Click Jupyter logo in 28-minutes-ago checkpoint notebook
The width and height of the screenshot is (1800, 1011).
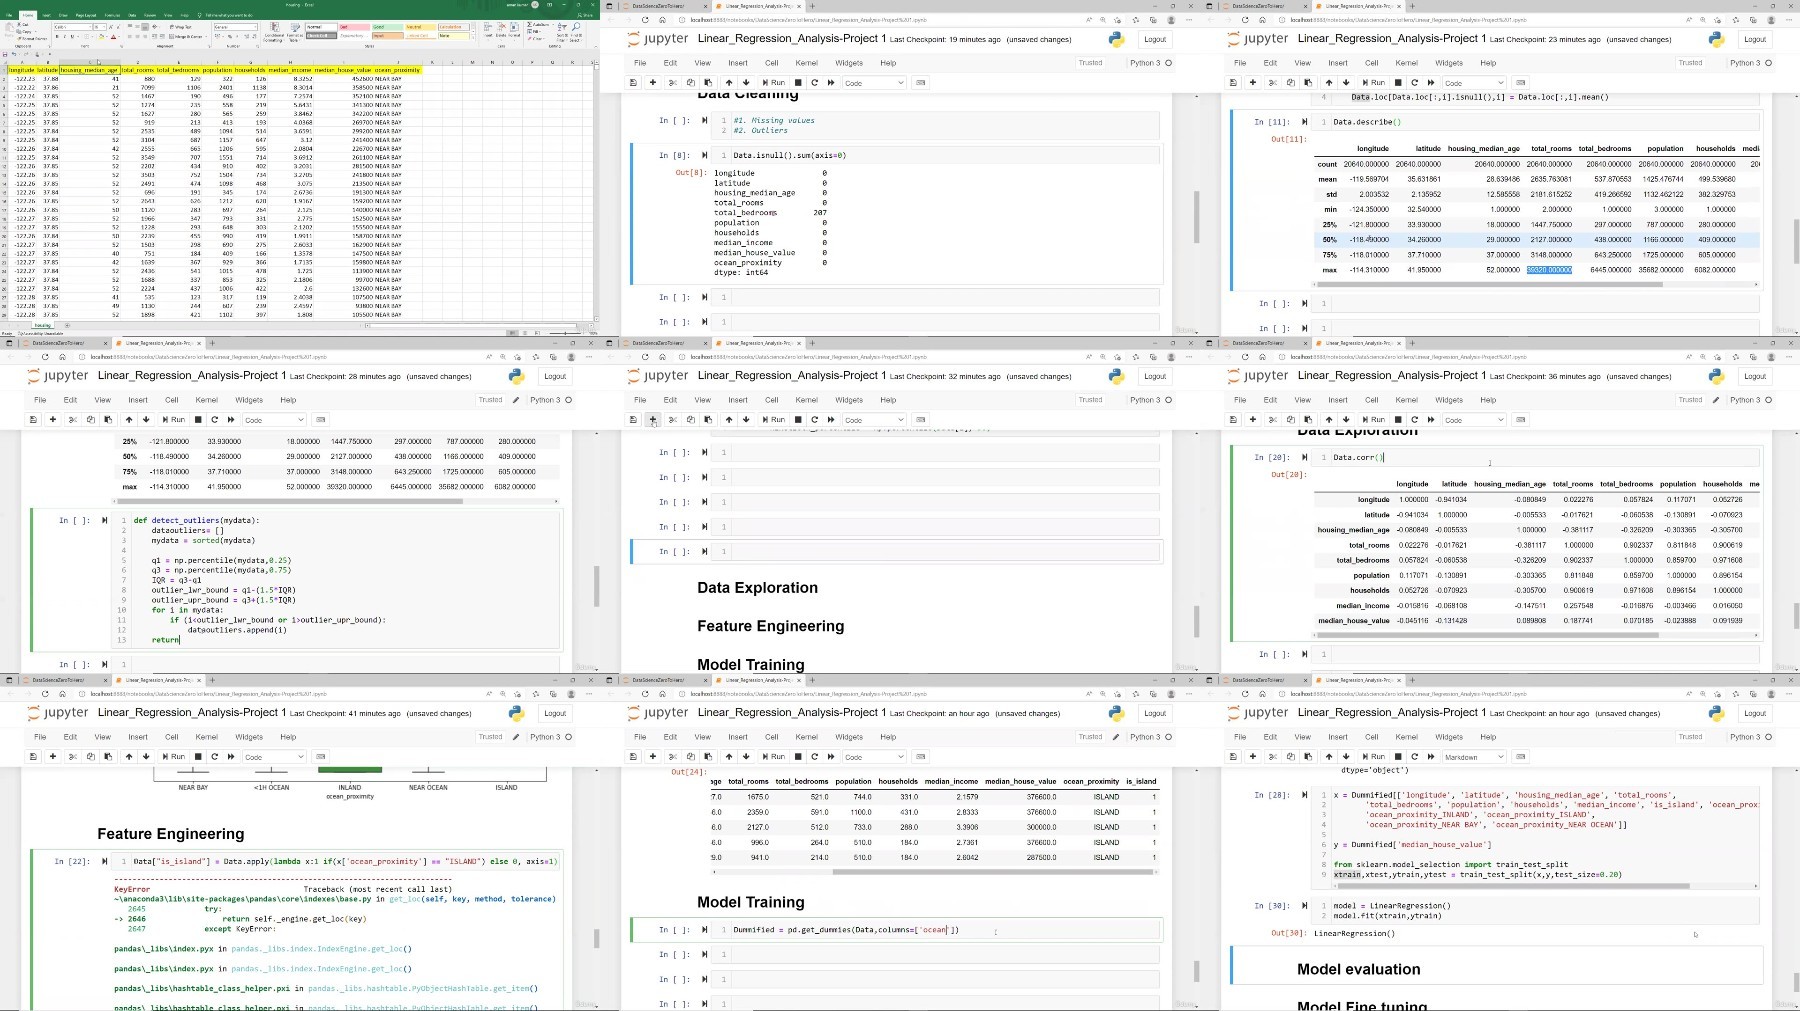pyautogui.click(x=58, y=376)
